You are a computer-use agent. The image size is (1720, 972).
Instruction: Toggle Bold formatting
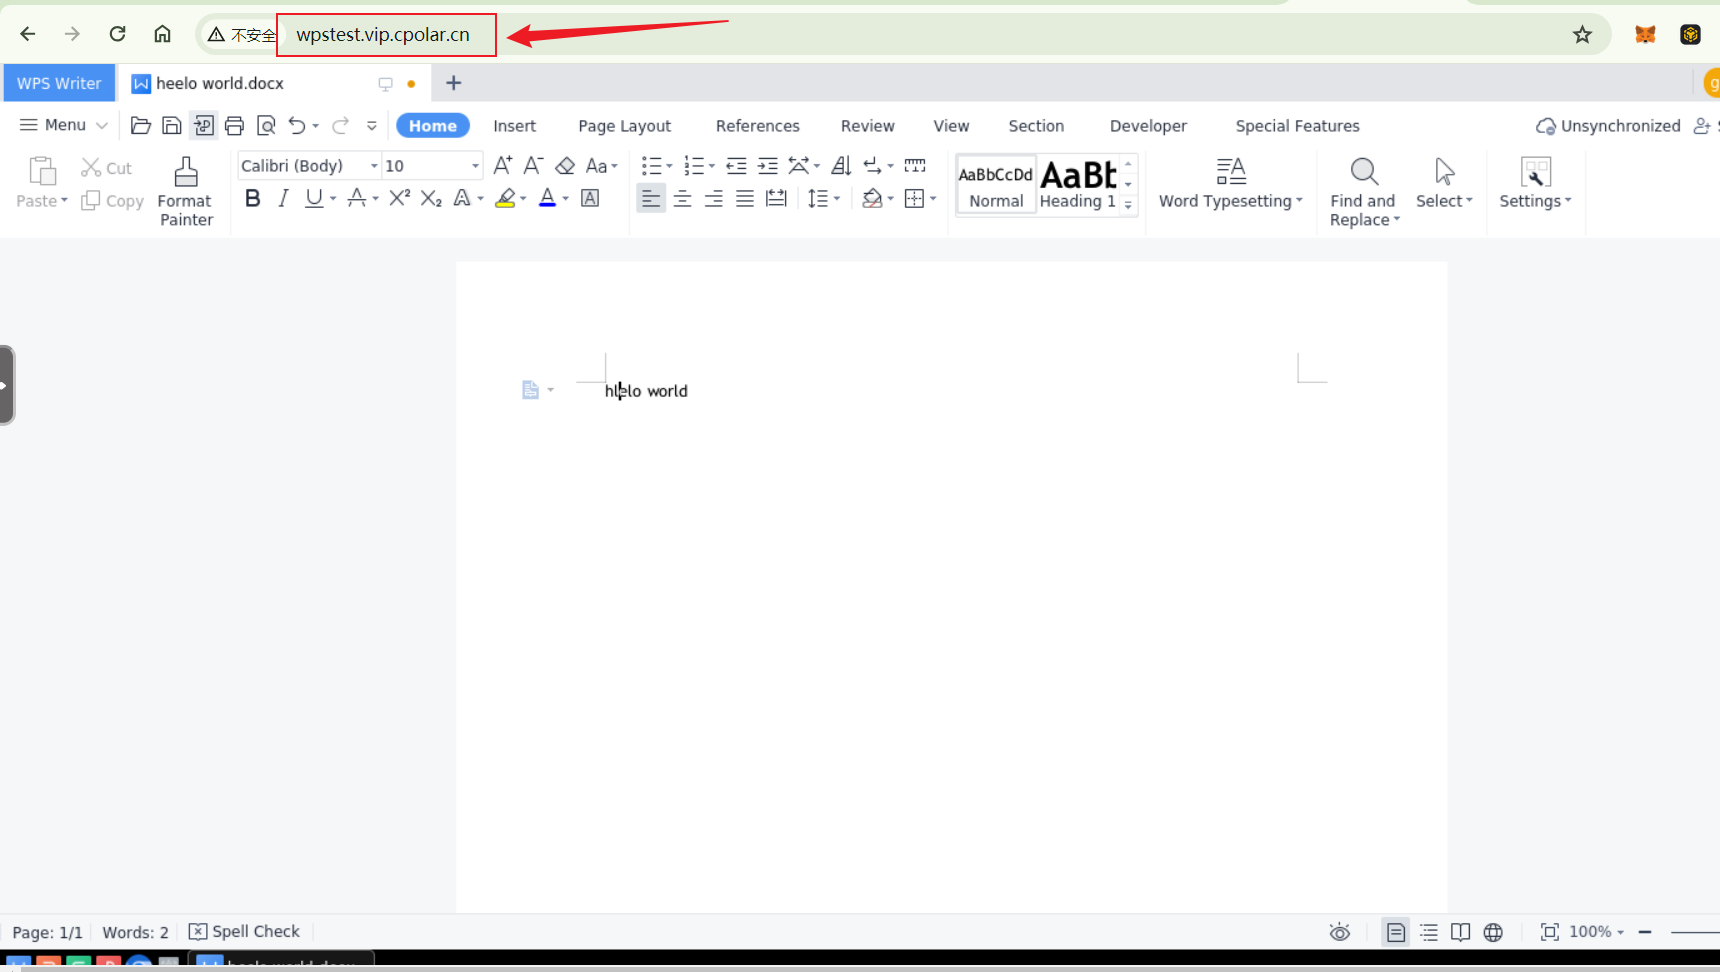coord(253,198)
